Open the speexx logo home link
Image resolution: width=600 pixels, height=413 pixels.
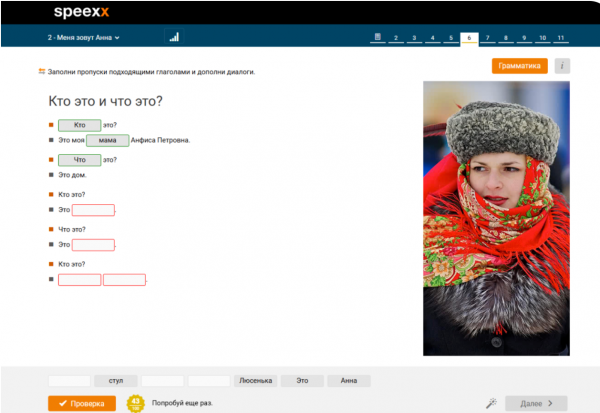[82, 12]
